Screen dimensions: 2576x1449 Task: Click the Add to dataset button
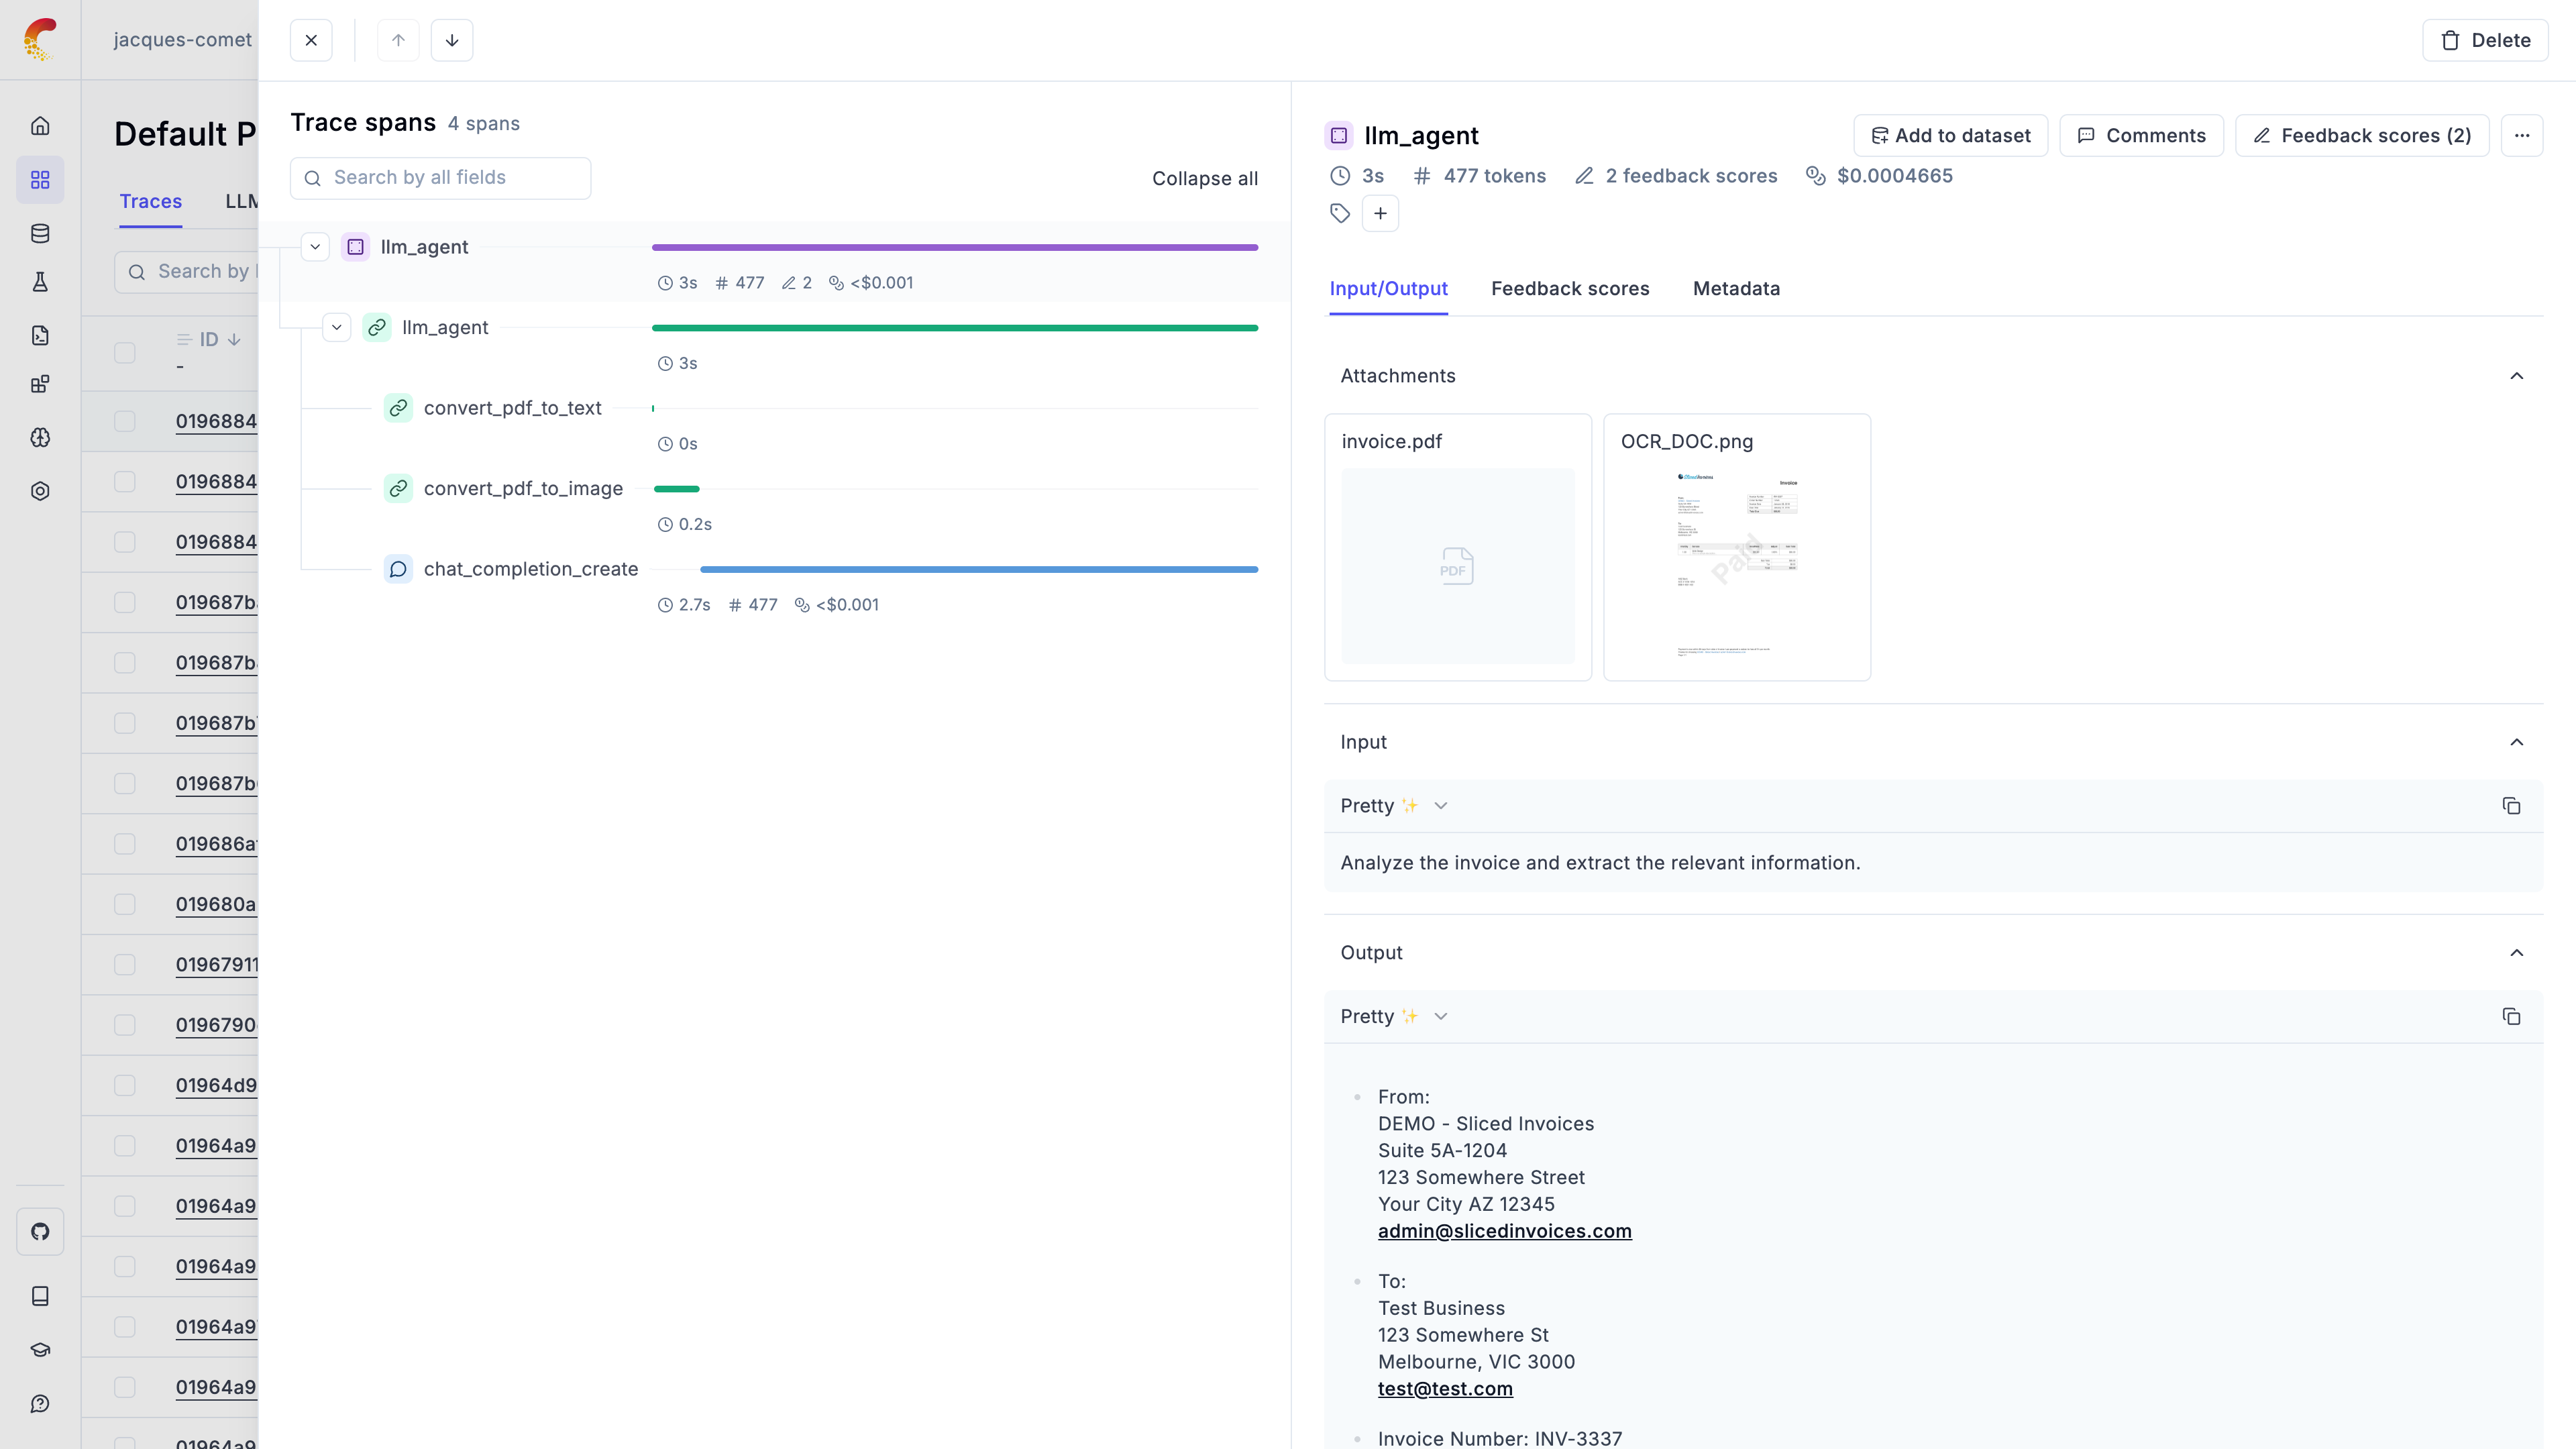click(1950, 135)
